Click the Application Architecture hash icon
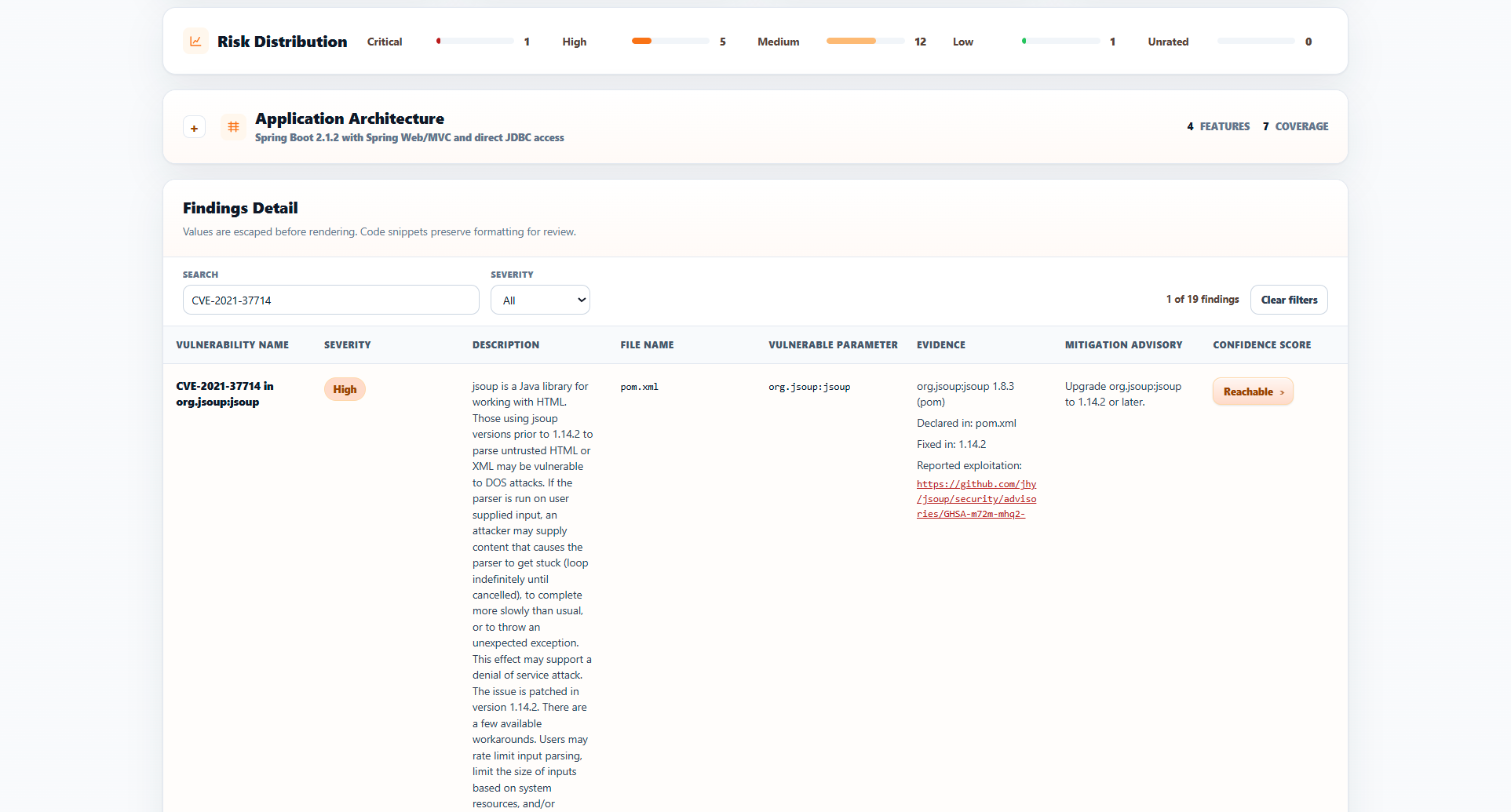Image resolution: width=1511 pixels, height=812 pixels. click(233, 127)
